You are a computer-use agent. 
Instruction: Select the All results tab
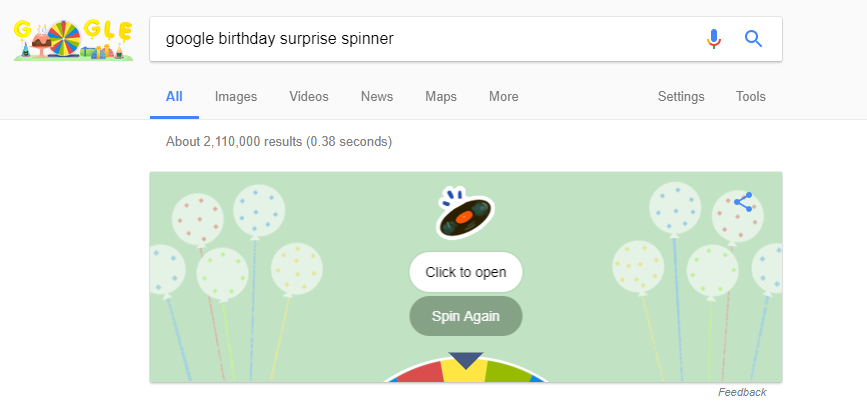click(174, 97)
